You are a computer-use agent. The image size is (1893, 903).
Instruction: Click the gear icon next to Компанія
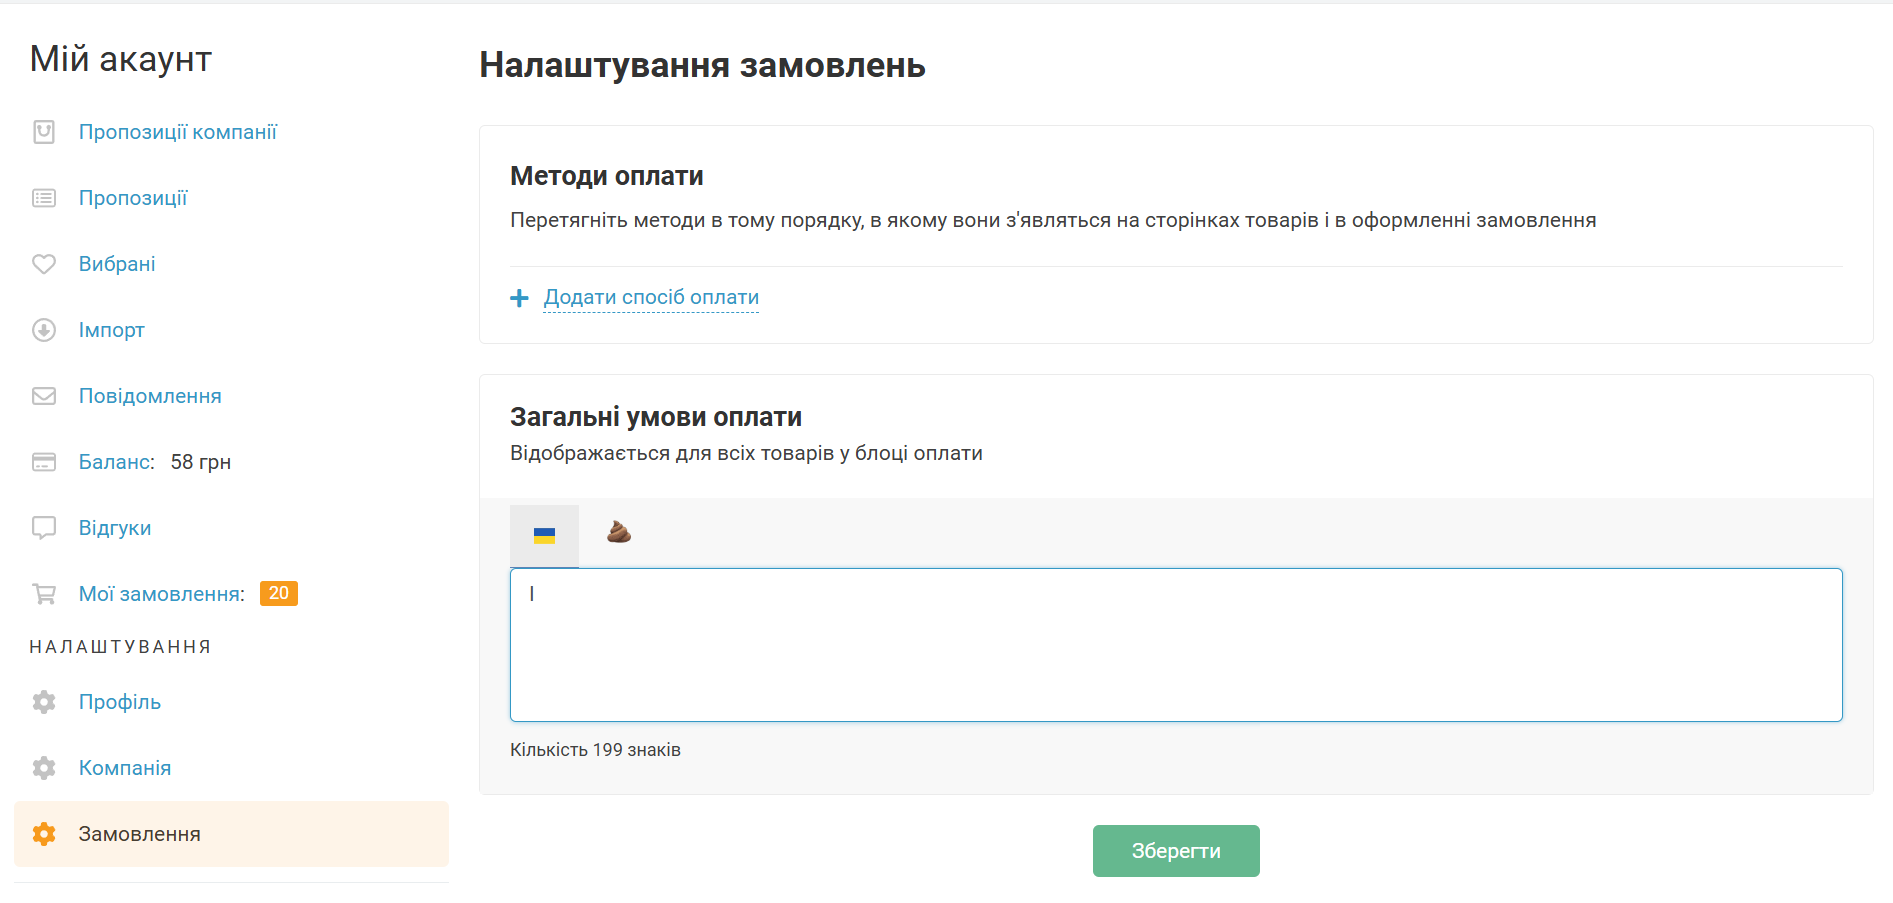tap(44, 768)
